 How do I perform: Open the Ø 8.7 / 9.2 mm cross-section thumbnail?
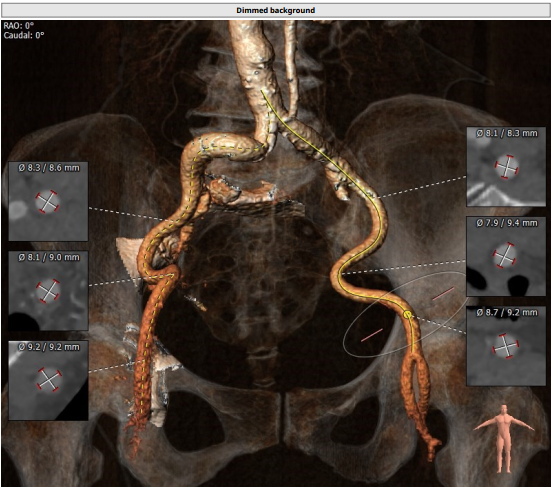pos(506,346)
